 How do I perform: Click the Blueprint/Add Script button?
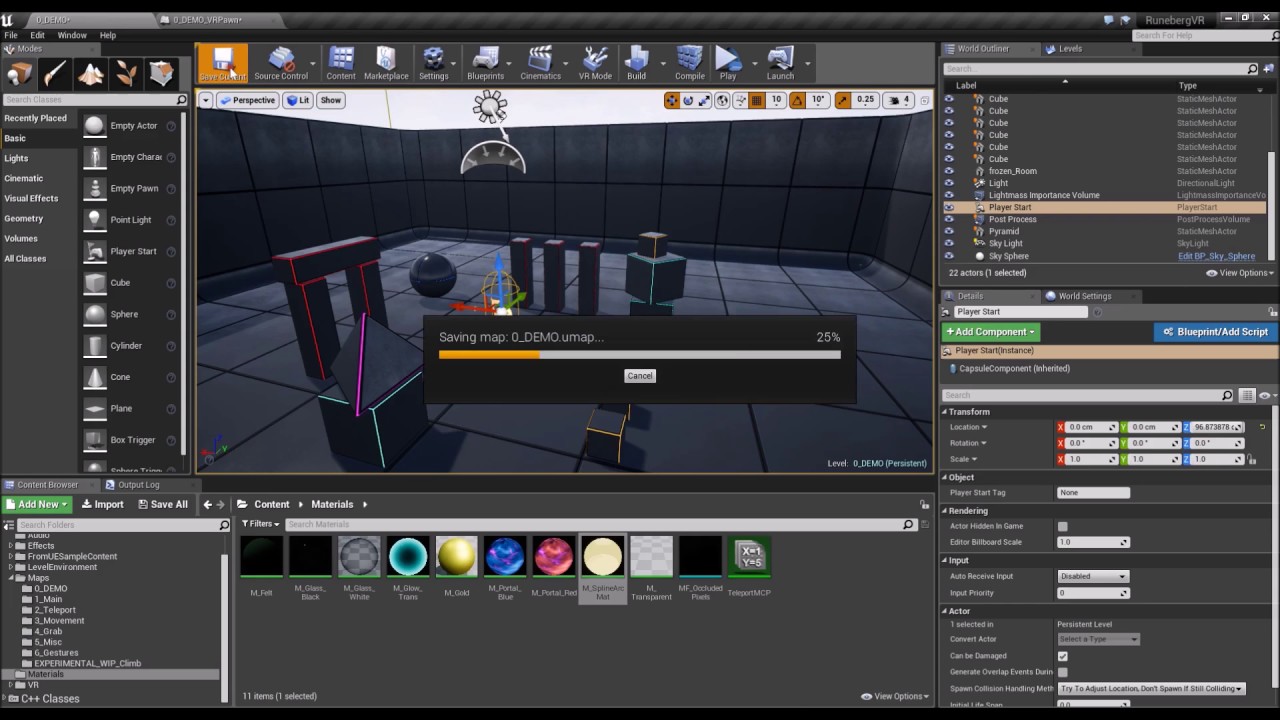[1216, 332]
